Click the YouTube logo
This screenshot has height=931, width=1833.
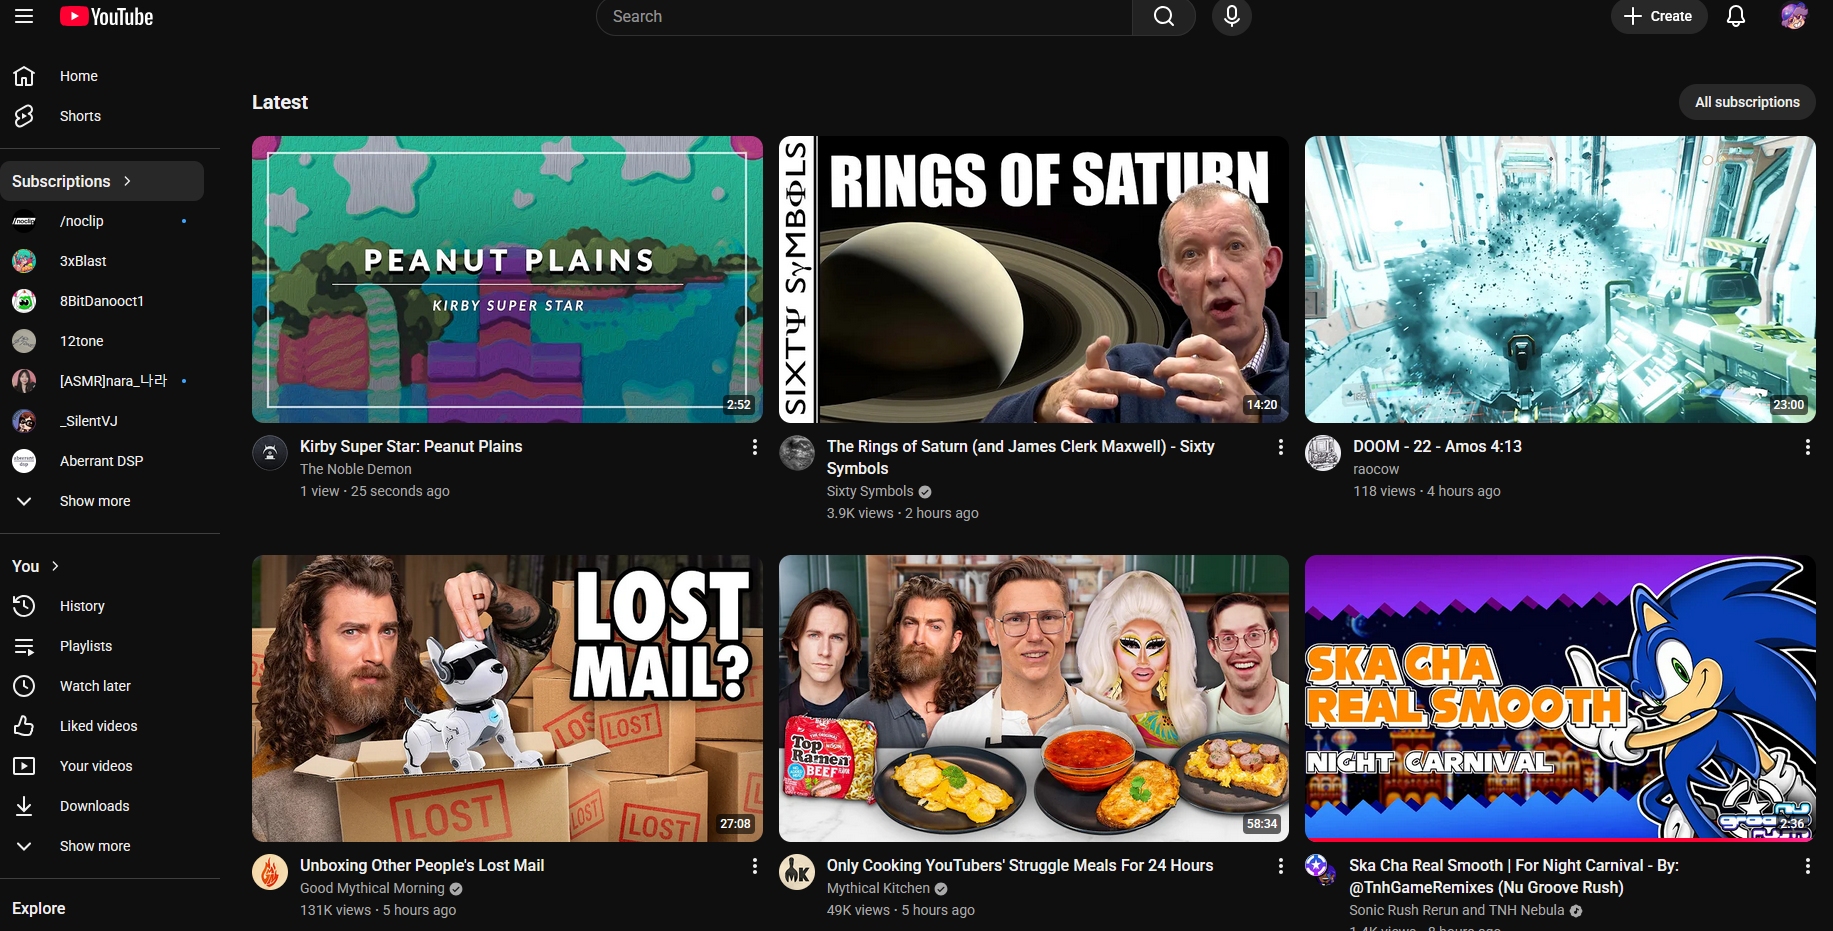(x=107, y=17)
